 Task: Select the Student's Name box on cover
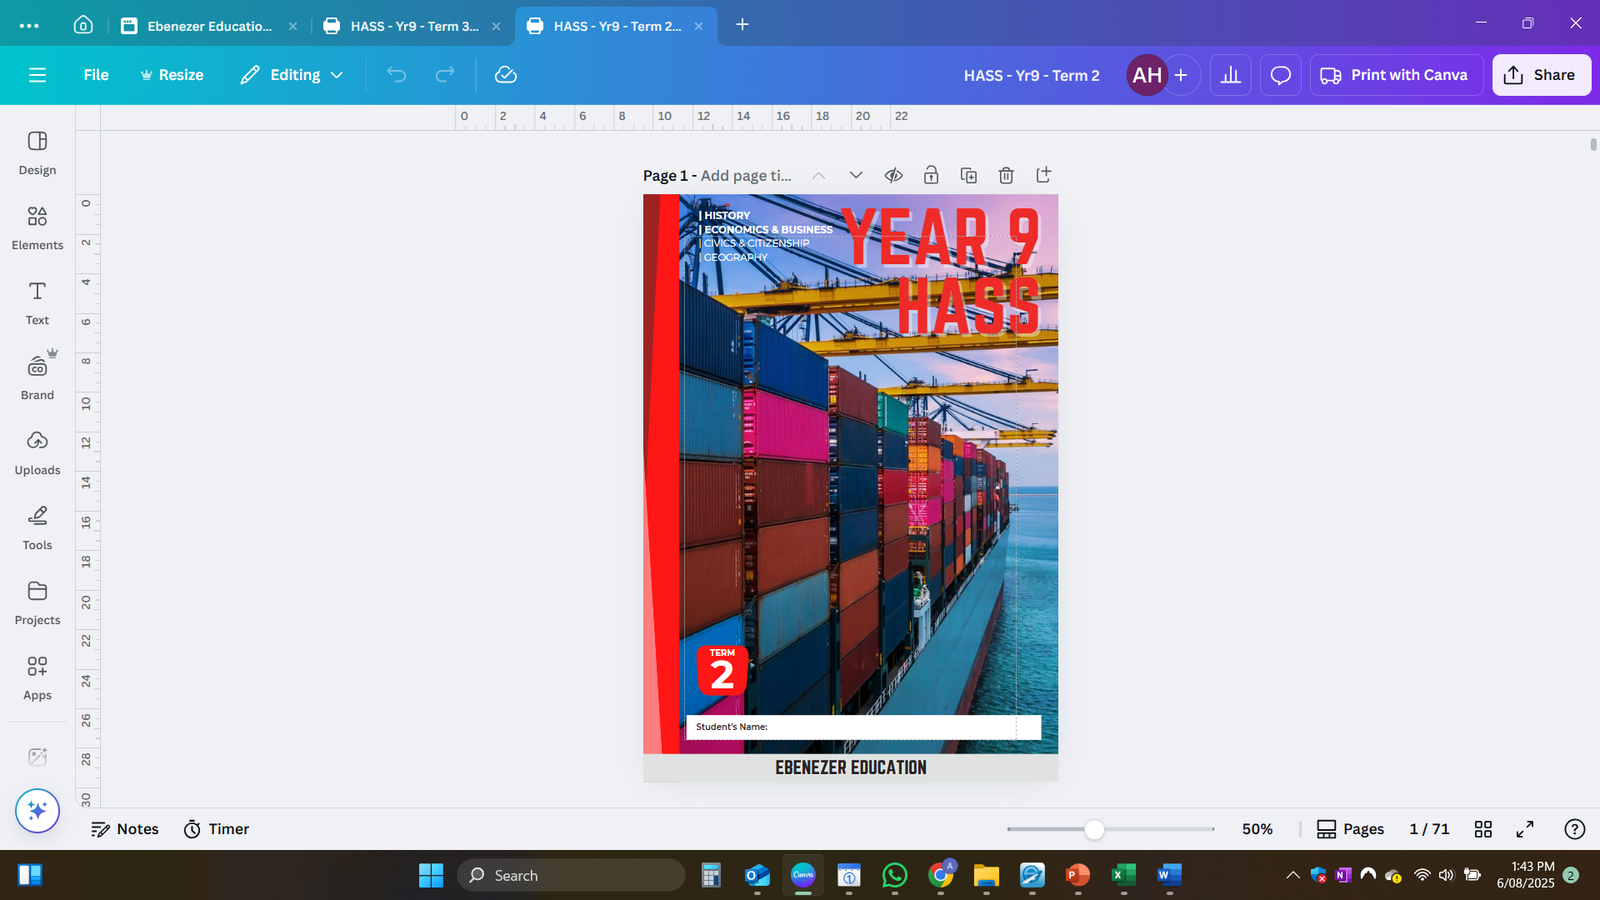[x=862, y=727]
